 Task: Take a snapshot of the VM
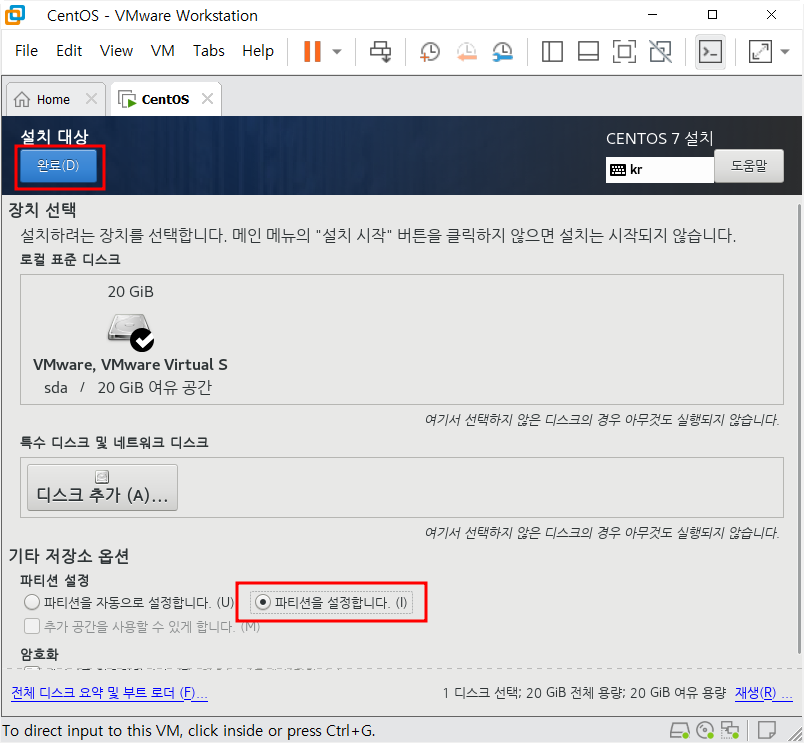(x=430, y=51)
